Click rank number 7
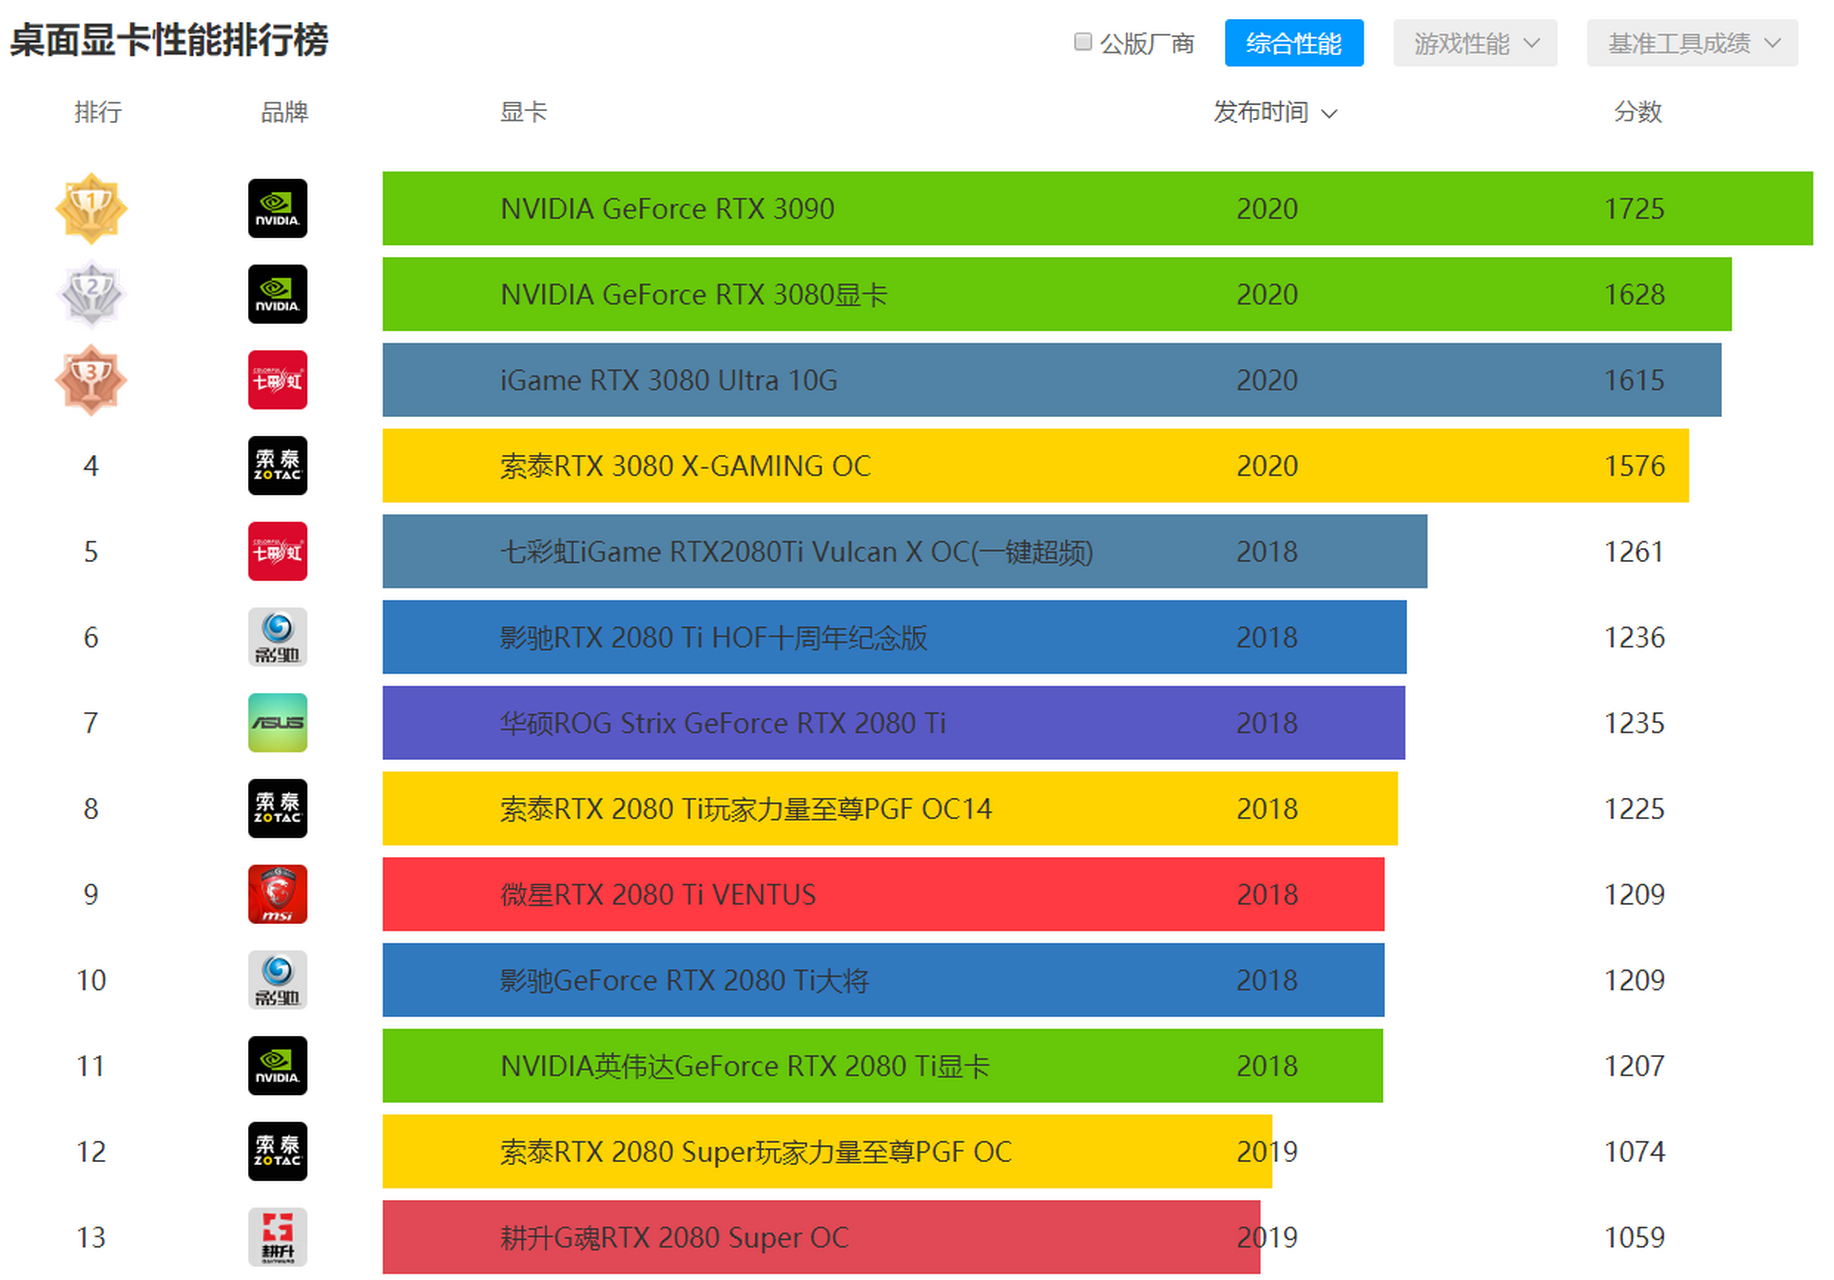 (x=91, y=723)
